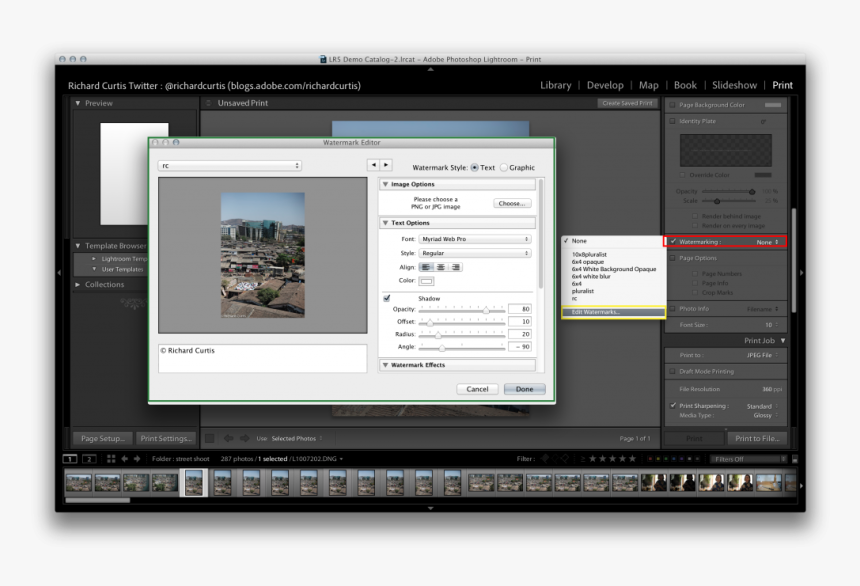Go back arrow in filmstrip bar
Image resolution: width=860 pixels, height=586 pixels.
[125, 459]
